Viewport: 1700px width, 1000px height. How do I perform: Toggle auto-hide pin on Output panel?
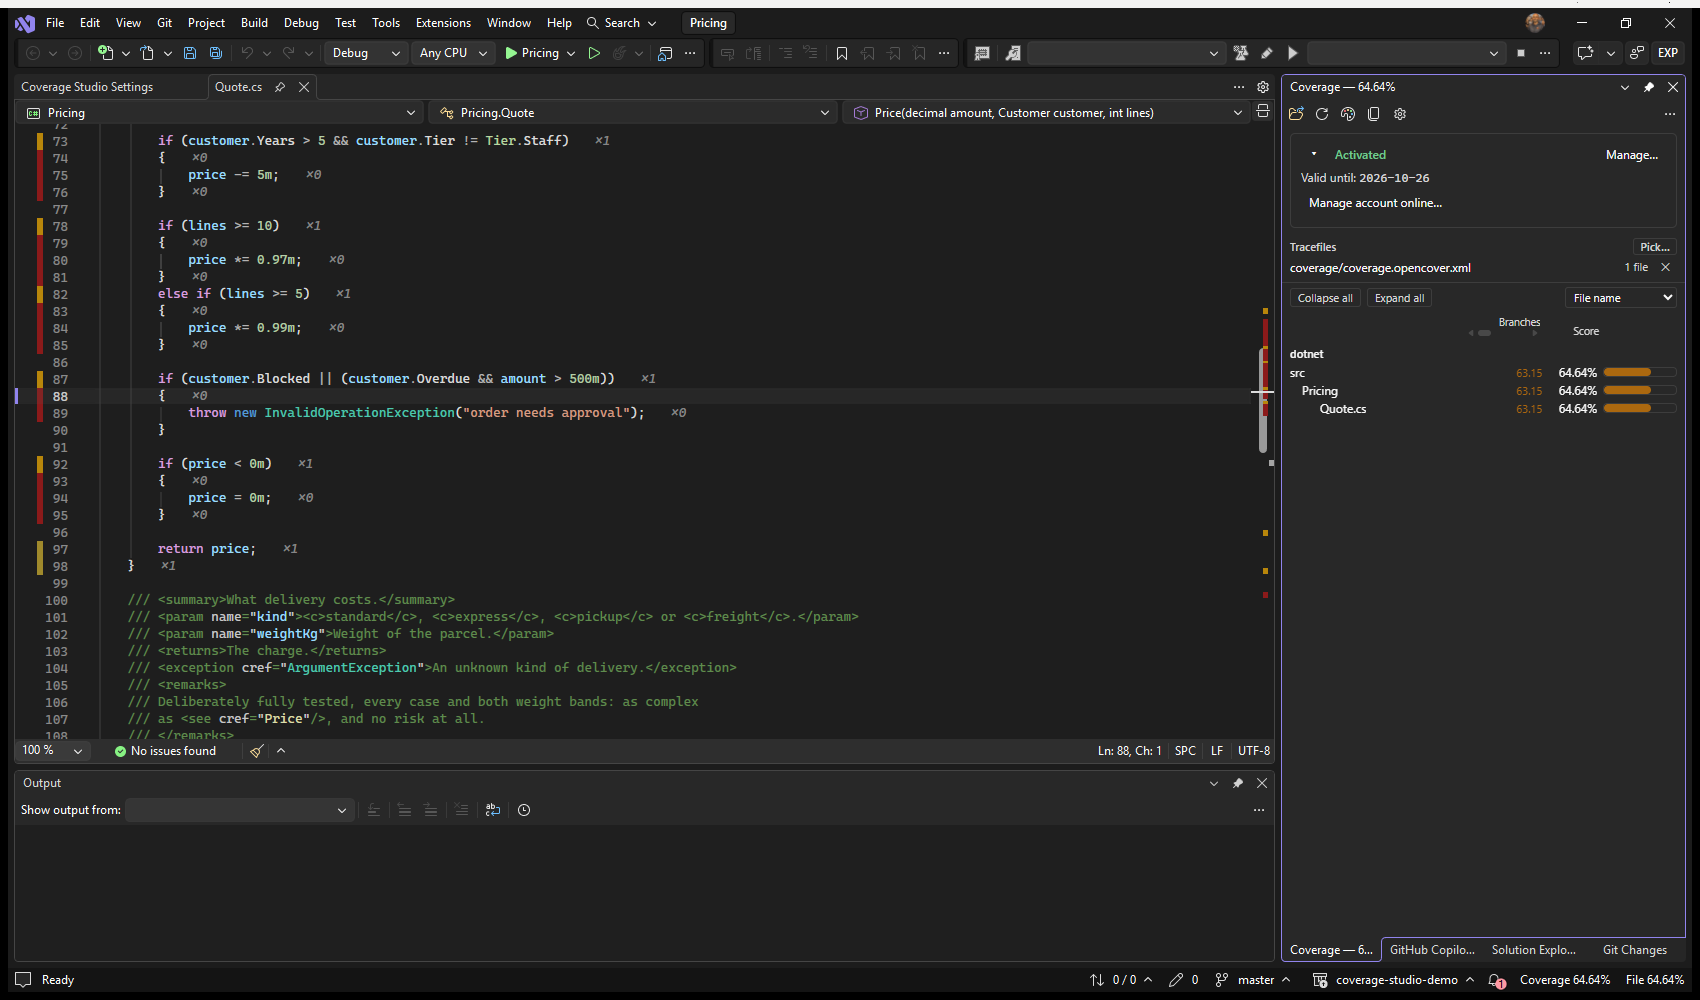coord(1238,783)
